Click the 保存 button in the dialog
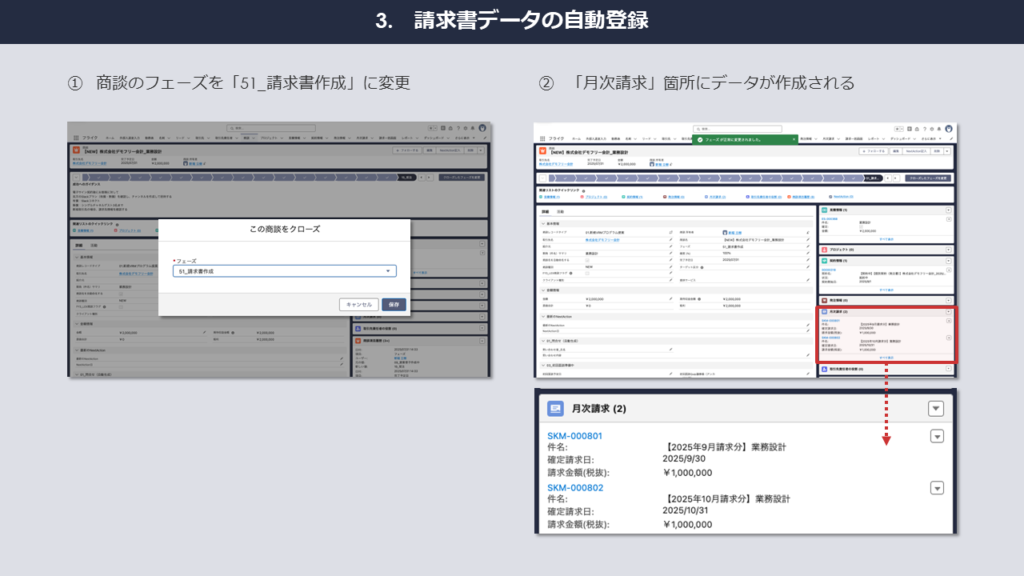This screenshot has width=1024, height=576. coord(394,304)
